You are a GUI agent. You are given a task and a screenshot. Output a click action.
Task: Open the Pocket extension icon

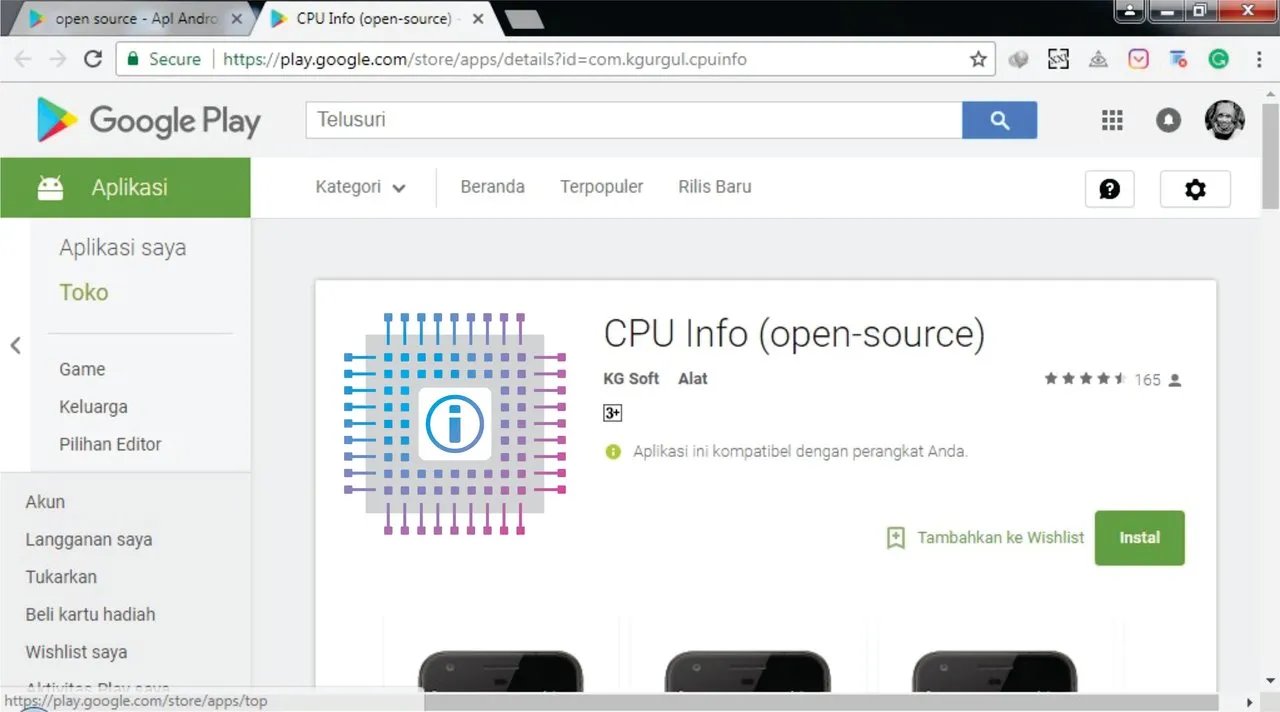coord(1138,59)
